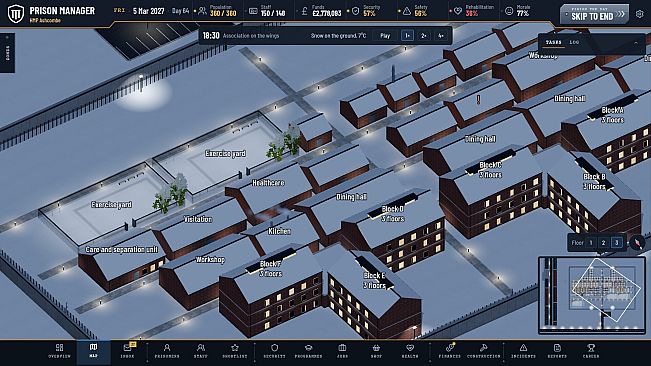Select Workshop label near Block F
This screenshot has height=366, width=651.
tap(210, 260)
